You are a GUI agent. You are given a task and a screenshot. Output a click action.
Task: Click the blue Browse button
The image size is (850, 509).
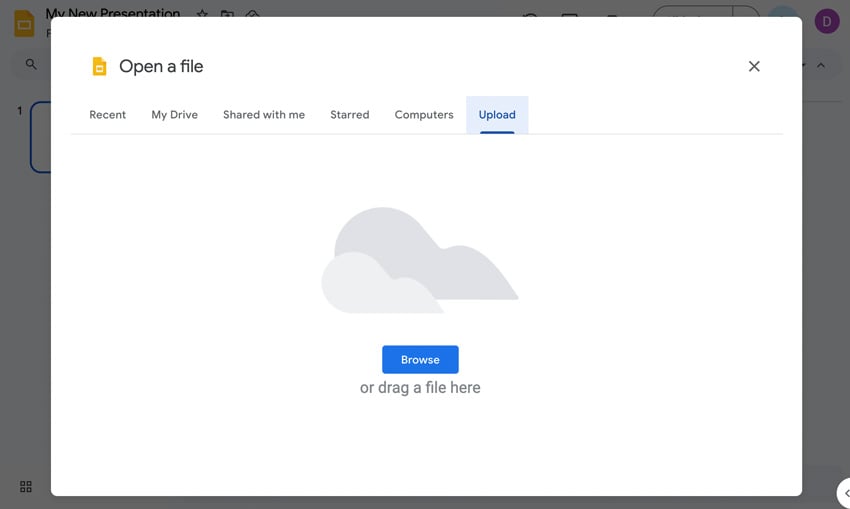(420, 360)
